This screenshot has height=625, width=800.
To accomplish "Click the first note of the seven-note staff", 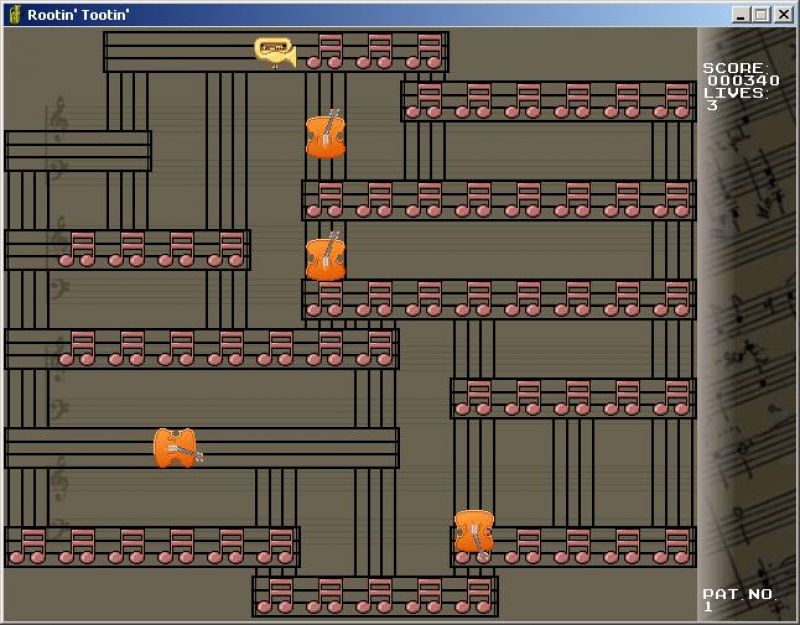I will click(x=77, y=348).
